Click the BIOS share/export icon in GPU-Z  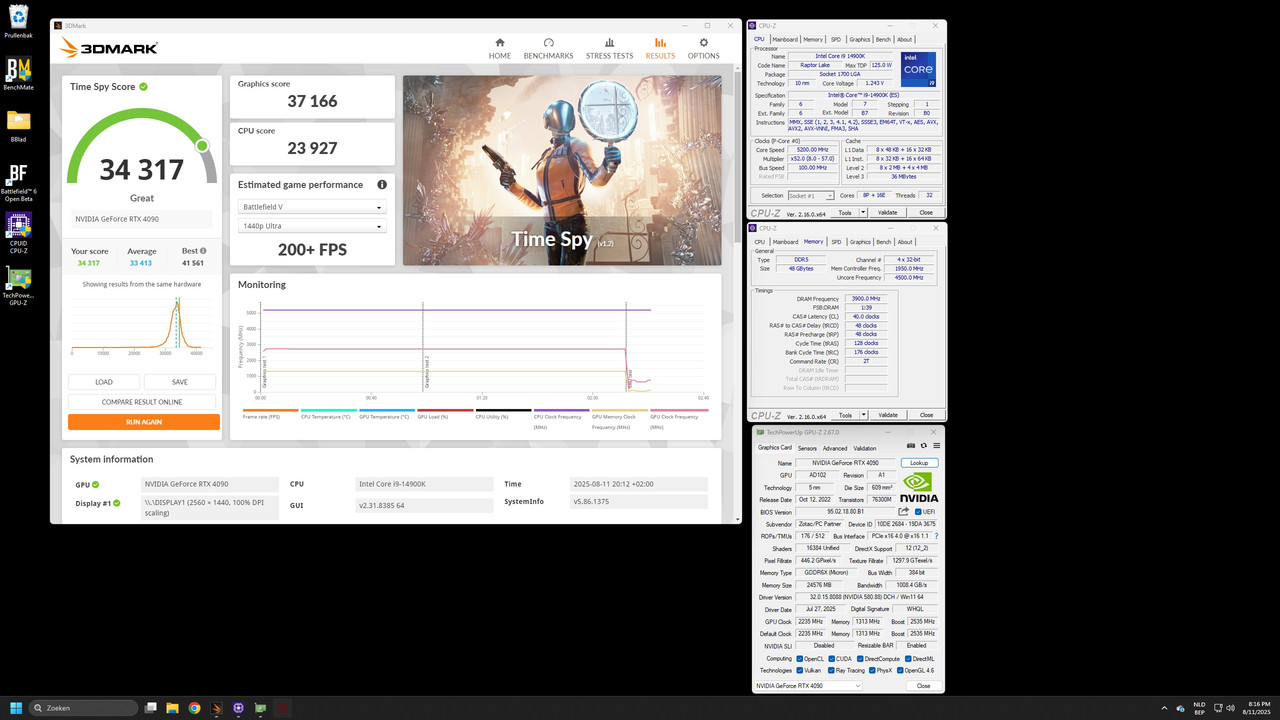(904, 511)
